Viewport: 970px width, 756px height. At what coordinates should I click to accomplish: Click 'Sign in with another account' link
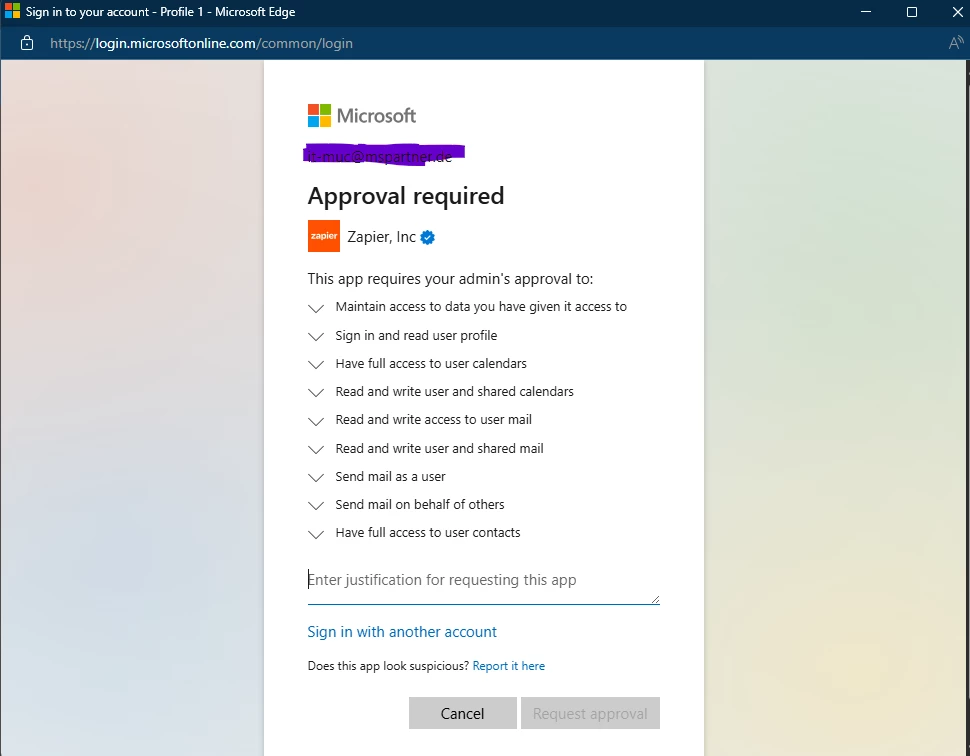point(402,632)
